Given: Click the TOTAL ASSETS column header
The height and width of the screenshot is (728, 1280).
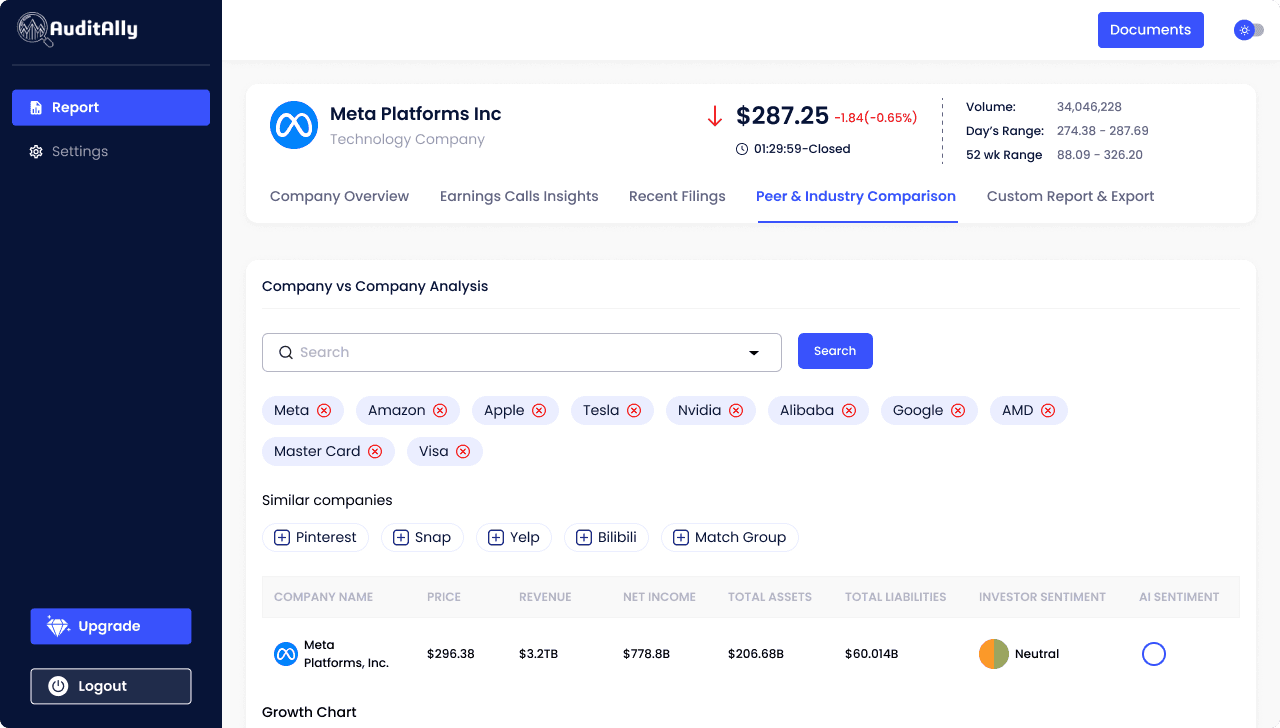Looking at the screenshot, I should coord(770,597).
